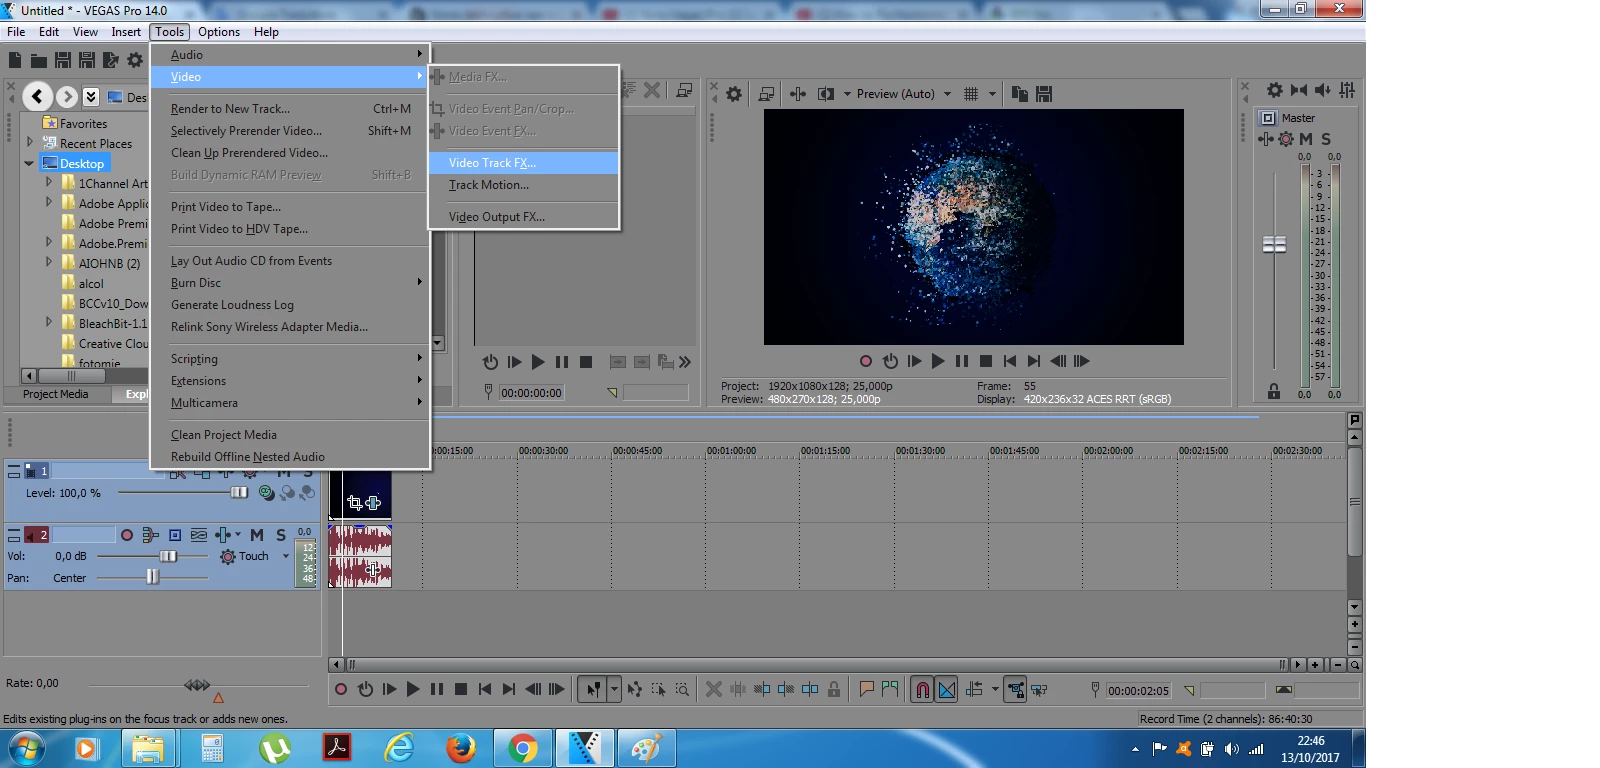The height and width of the screenshot is (768, 1600).
Task: Choose Lay Out Audio CD from Events
Action: 290,261
